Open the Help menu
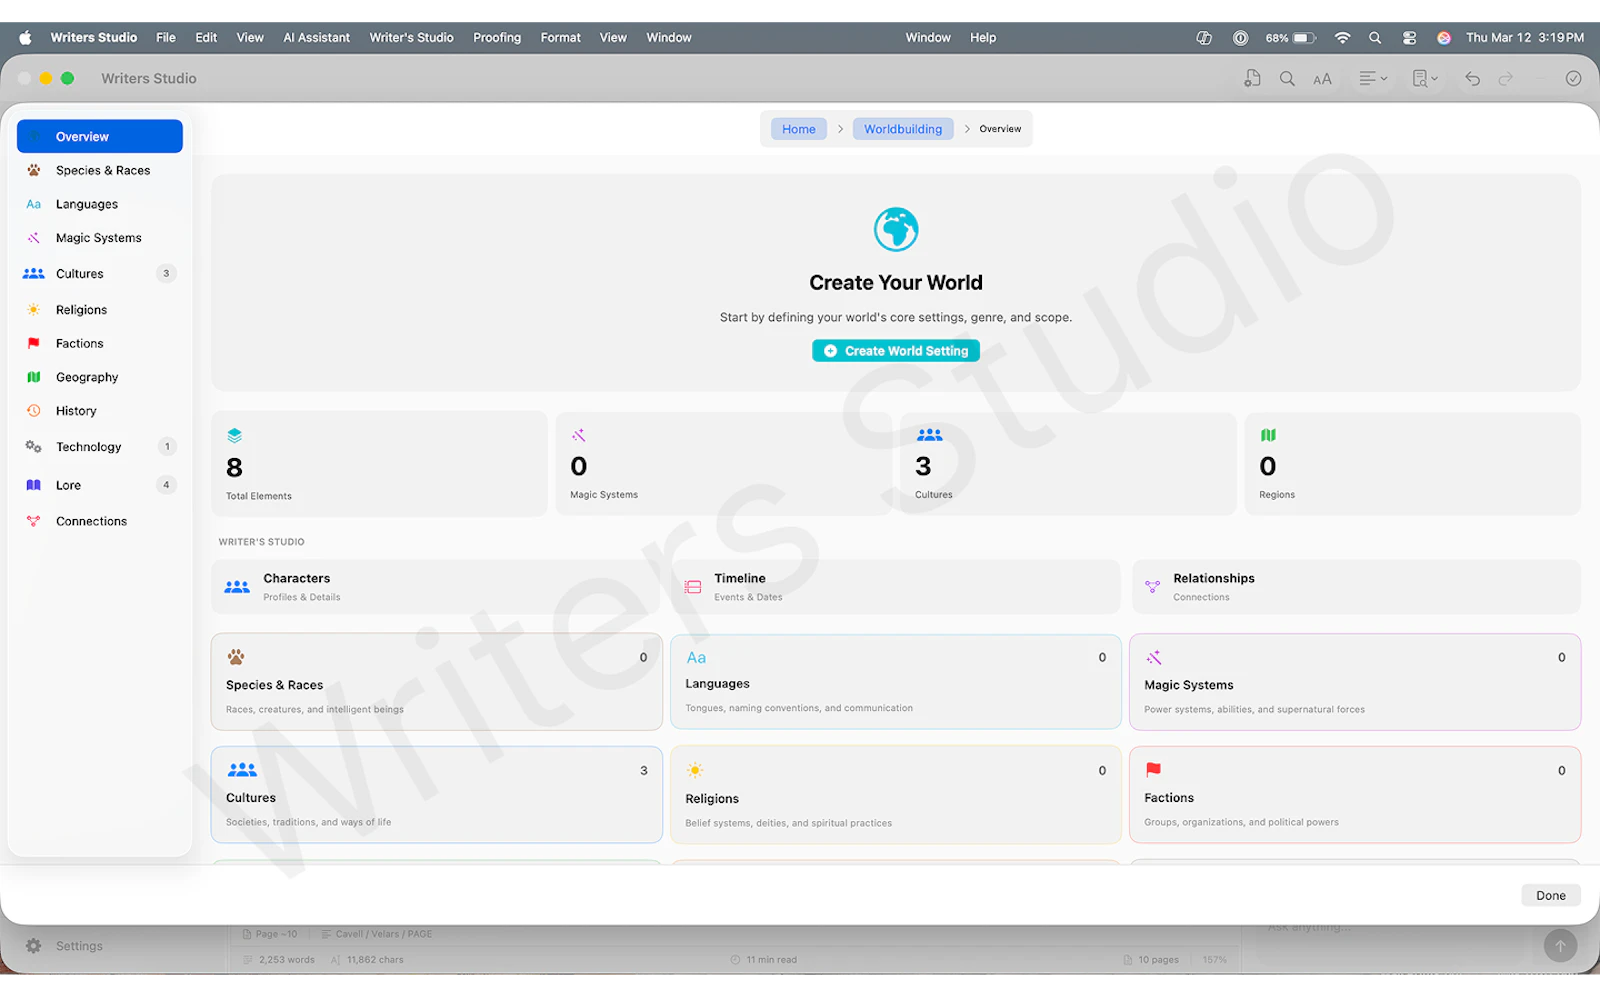This screenshot has height=1000, width=1600. pyautogui.click(x=983, y=37)
